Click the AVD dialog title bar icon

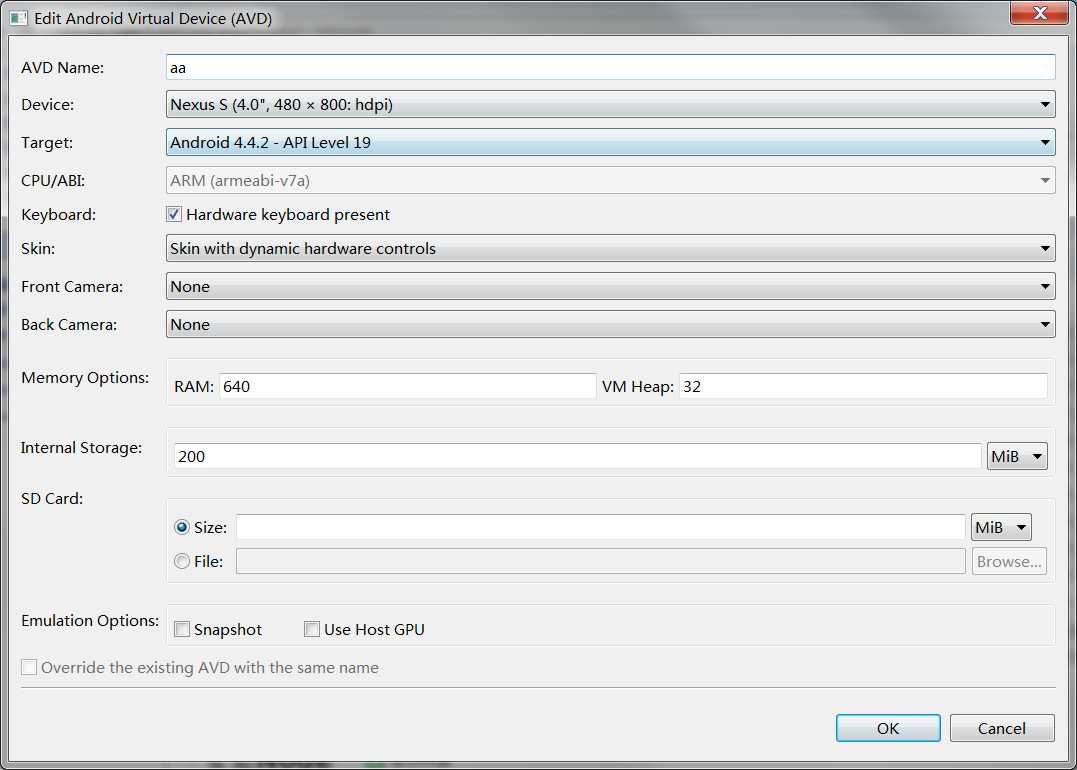19,18
